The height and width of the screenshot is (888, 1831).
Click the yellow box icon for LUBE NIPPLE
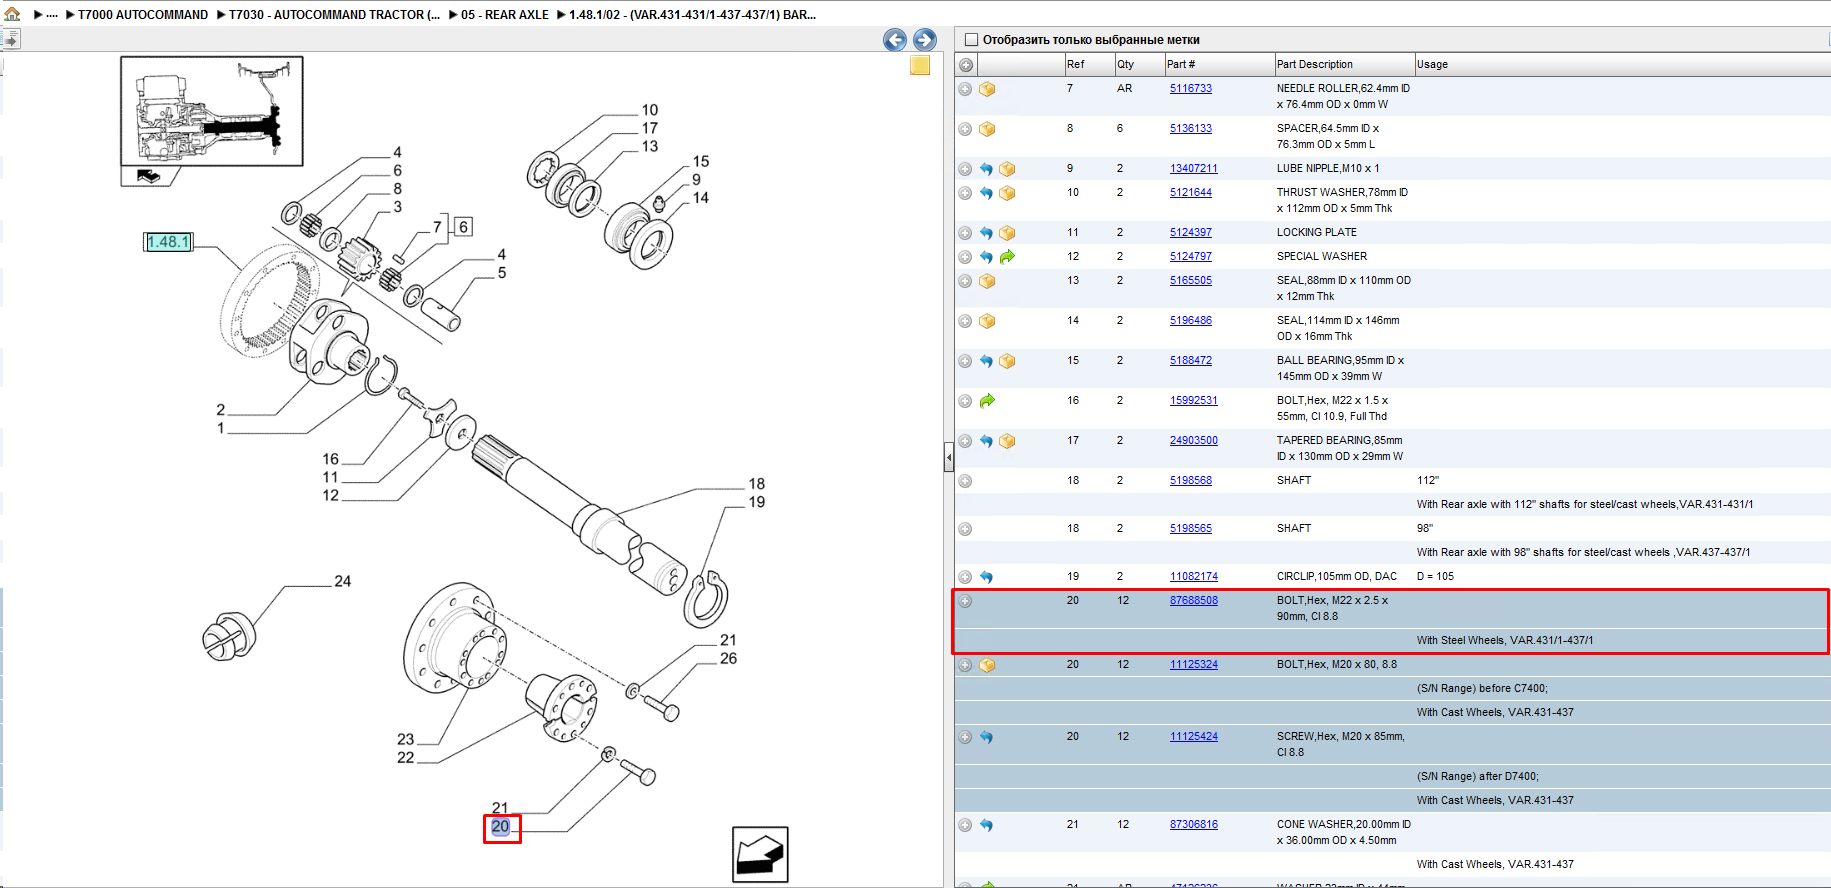(1007, 169)
